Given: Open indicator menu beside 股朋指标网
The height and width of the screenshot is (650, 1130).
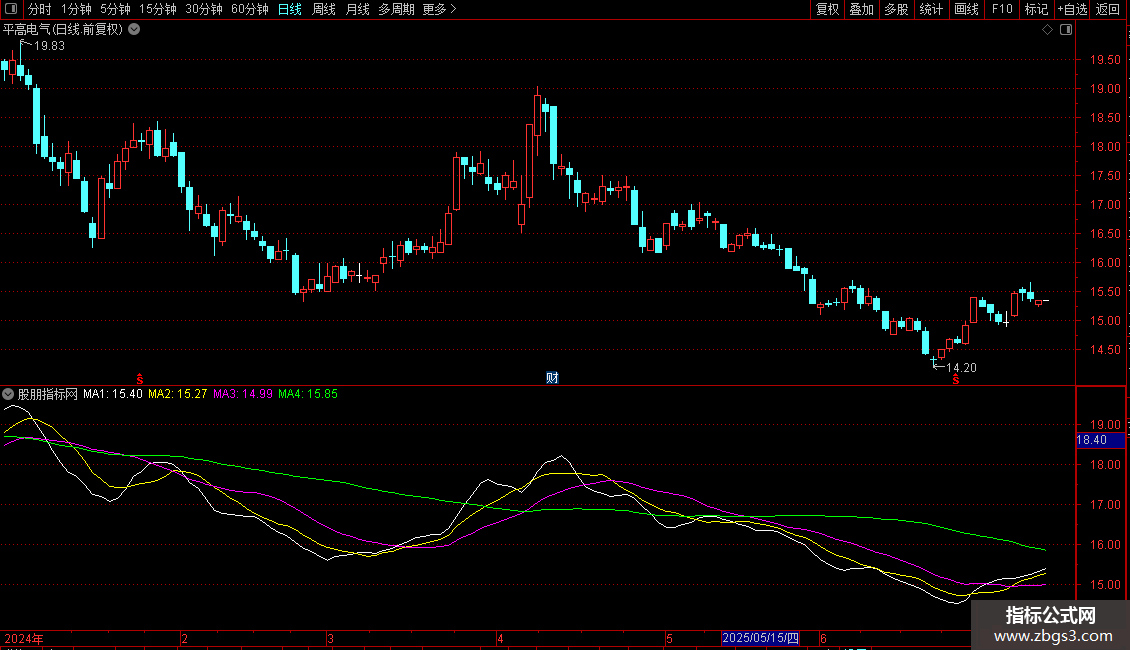Looking at the screenshot, I should coord(8,394).
